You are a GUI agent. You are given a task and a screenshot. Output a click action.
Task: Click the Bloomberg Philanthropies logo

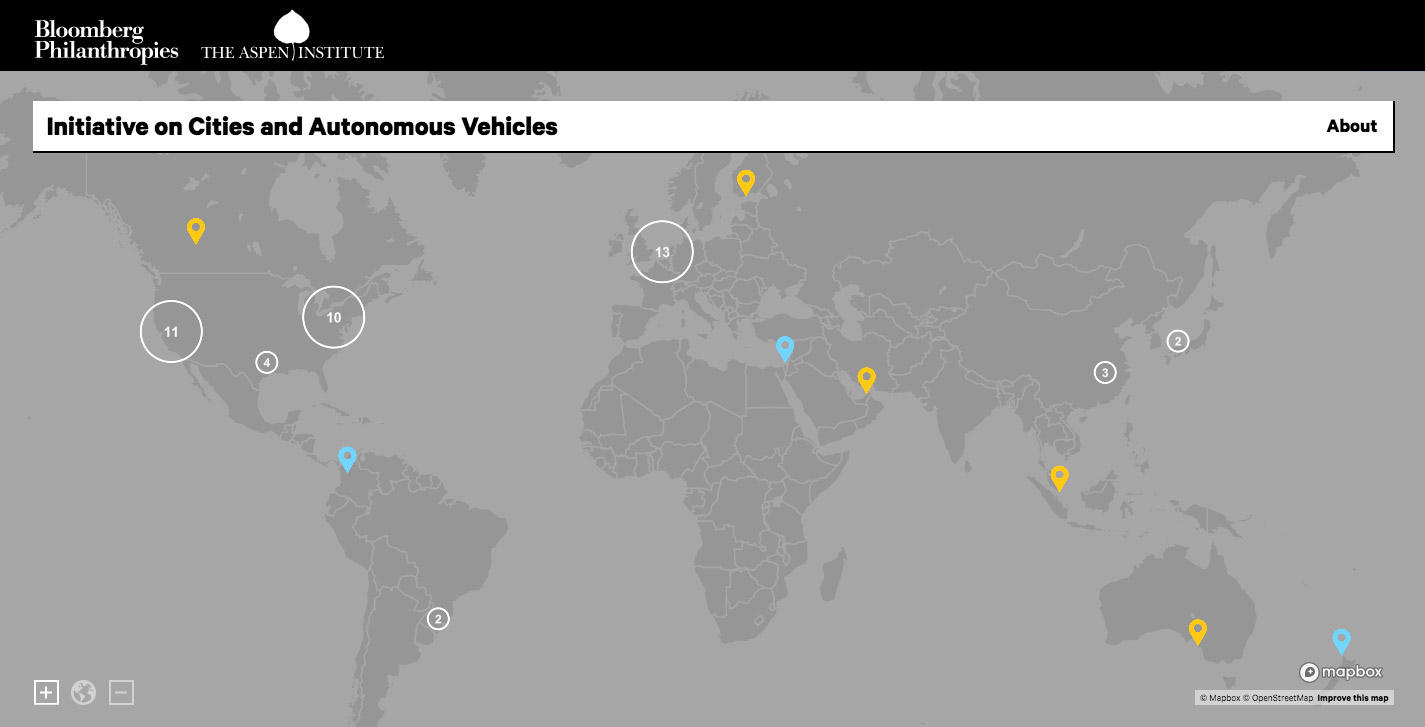click(106, 40)
